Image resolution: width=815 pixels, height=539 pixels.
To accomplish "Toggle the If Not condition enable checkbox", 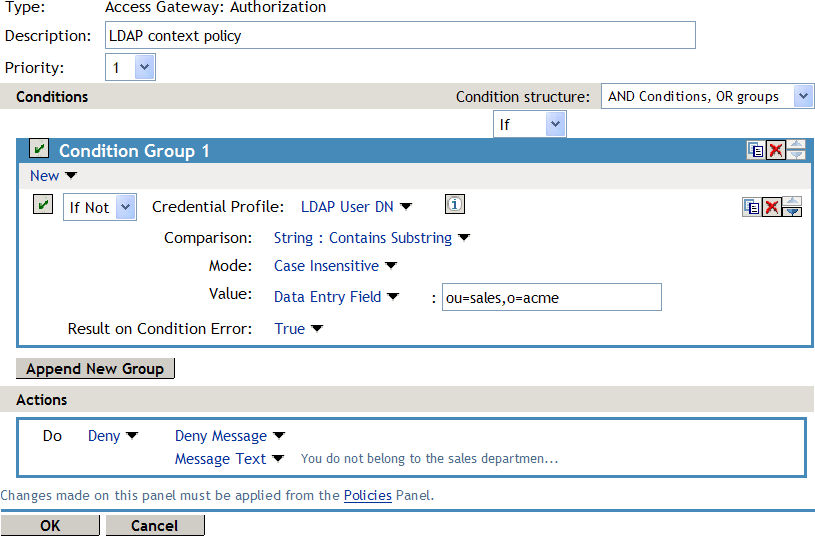I will [43, 204].
